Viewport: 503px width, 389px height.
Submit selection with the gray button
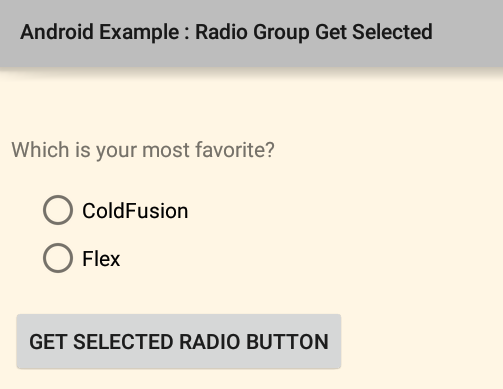(x=179, y=341)
